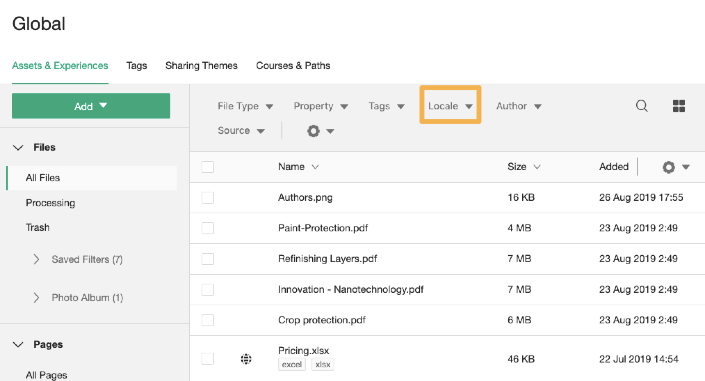
Task: Click the 6 MB size cell
Action: pos(519,320)
